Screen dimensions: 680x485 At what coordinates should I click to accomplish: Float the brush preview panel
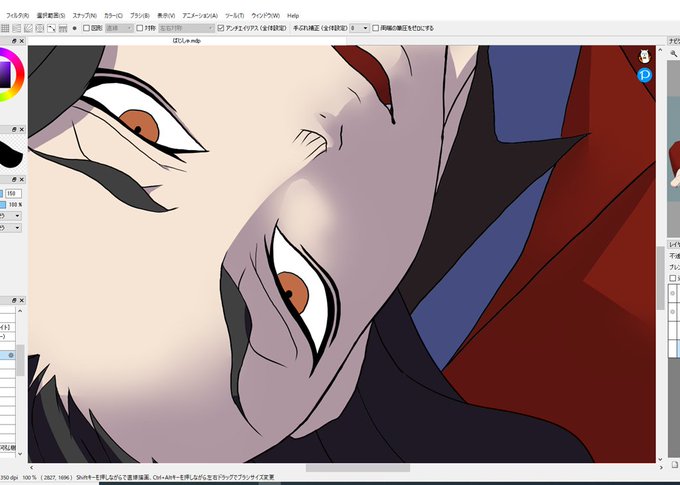pyautogui.click(x=14, y=130)
